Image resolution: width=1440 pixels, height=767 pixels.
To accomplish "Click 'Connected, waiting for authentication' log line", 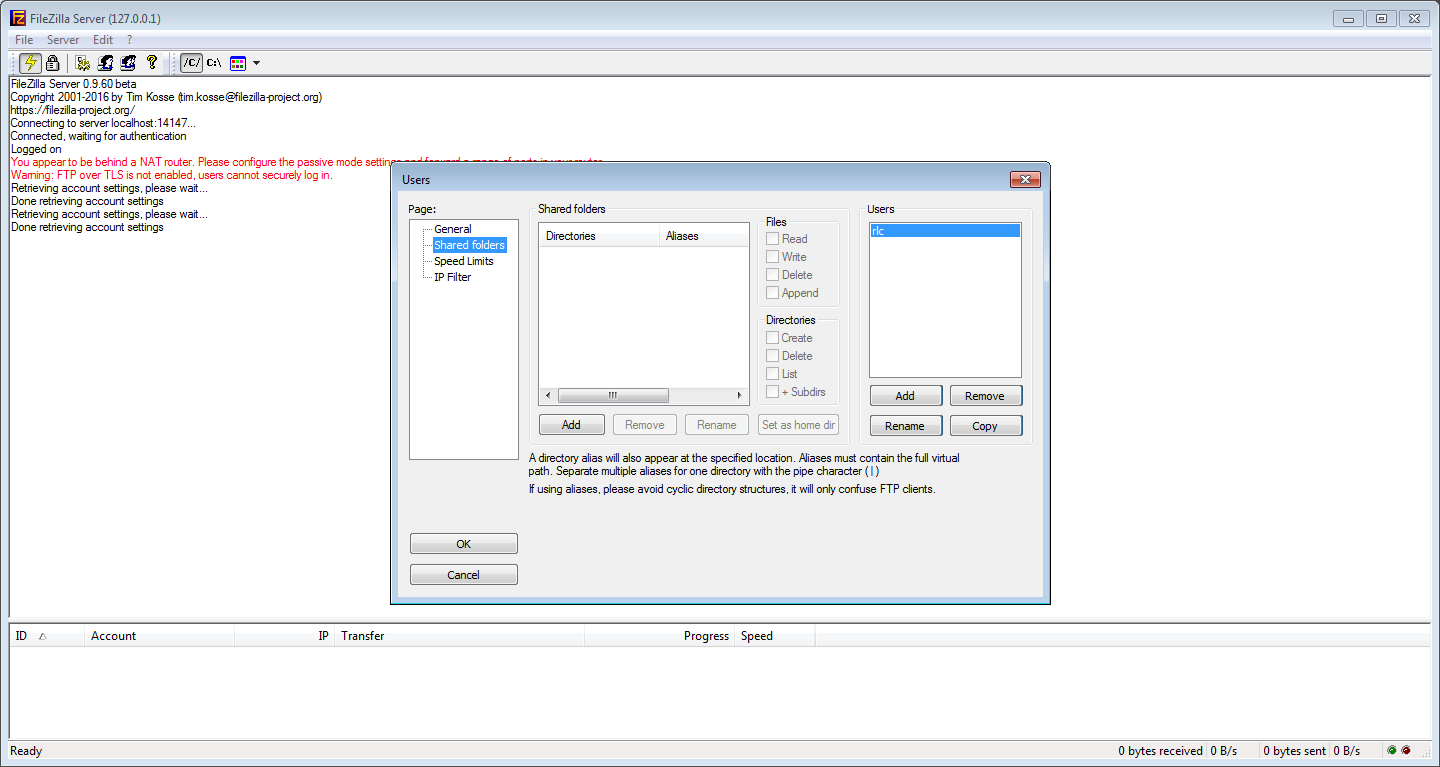I will 98,136.
